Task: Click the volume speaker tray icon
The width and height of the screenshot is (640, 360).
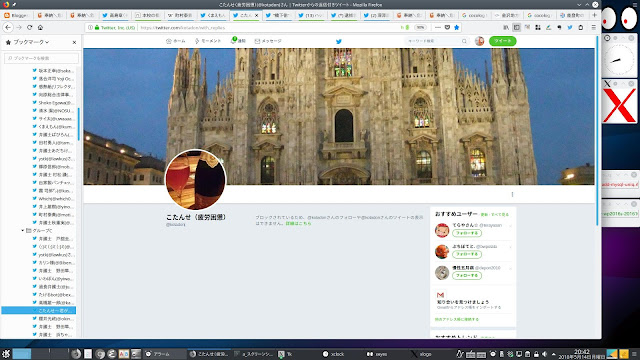Action: point(544,354)
